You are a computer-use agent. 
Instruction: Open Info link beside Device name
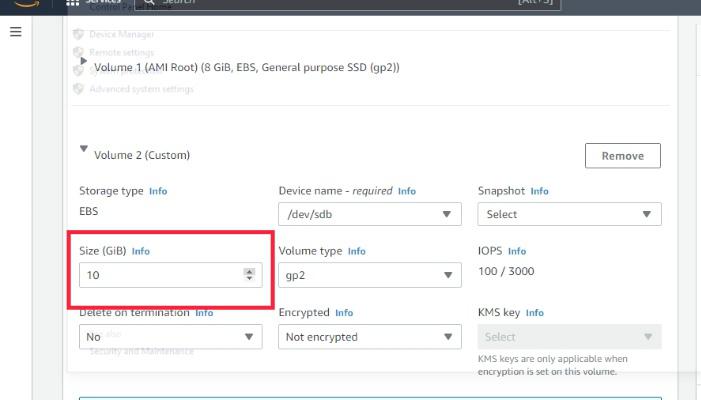pyautogui.click(x=406, y=191)
